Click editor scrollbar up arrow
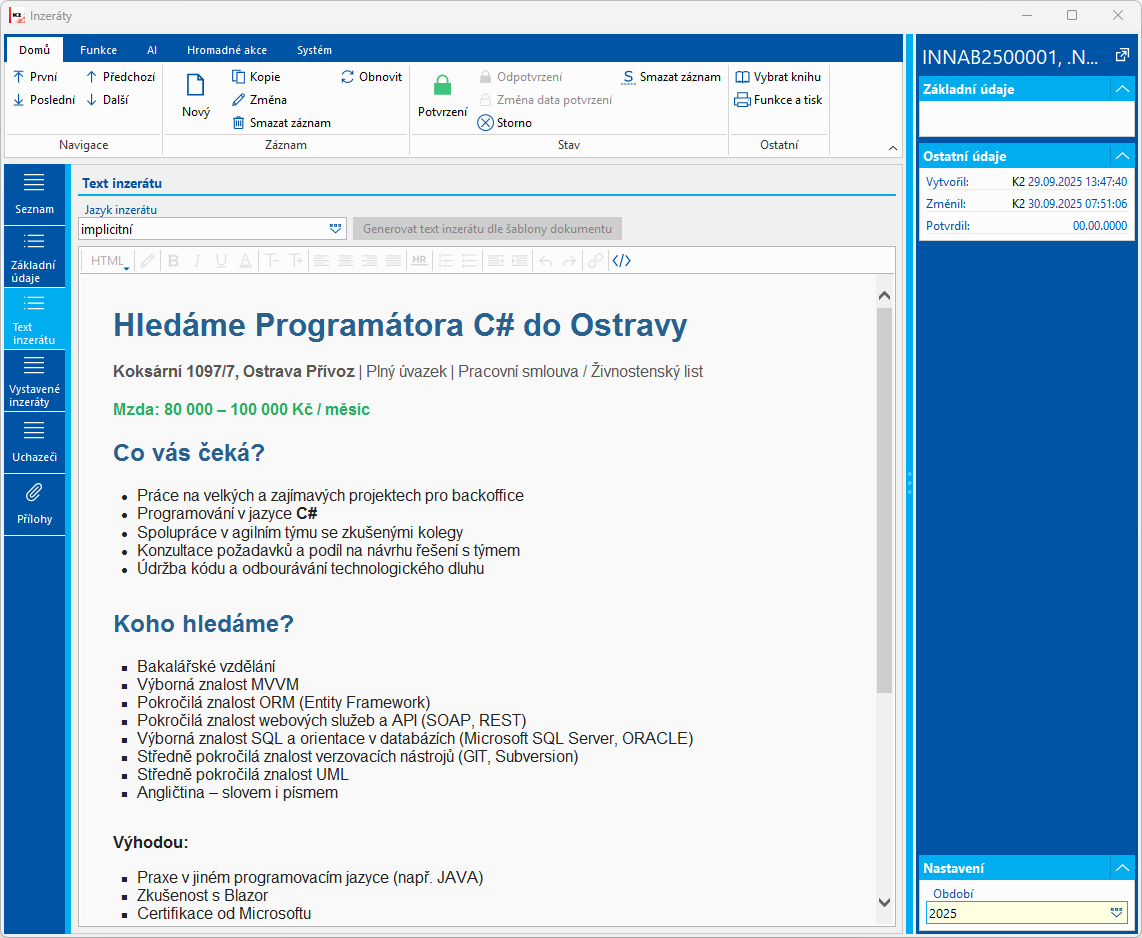Viewport: 1142px width, 938px height. 884,296
